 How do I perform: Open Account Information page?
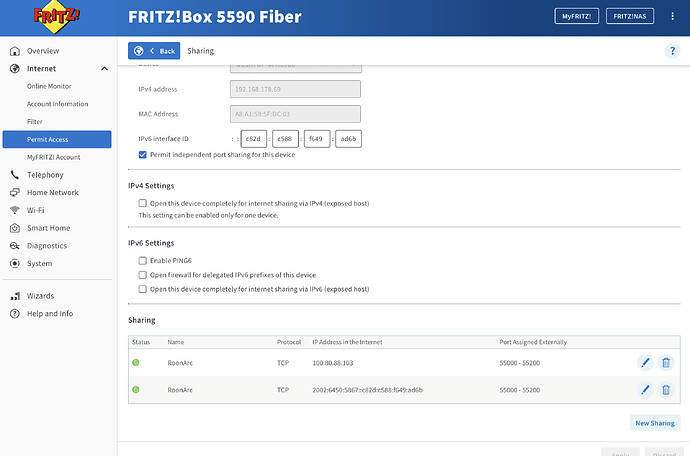[x=57, y=104]
